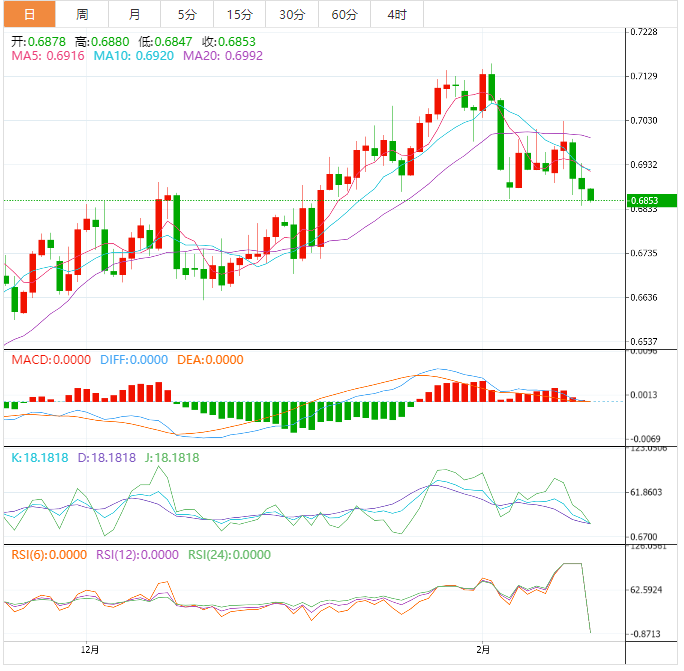Select the 日 (daily) chart tab
This screenshot has width=684, height=671.
[28, 14]
